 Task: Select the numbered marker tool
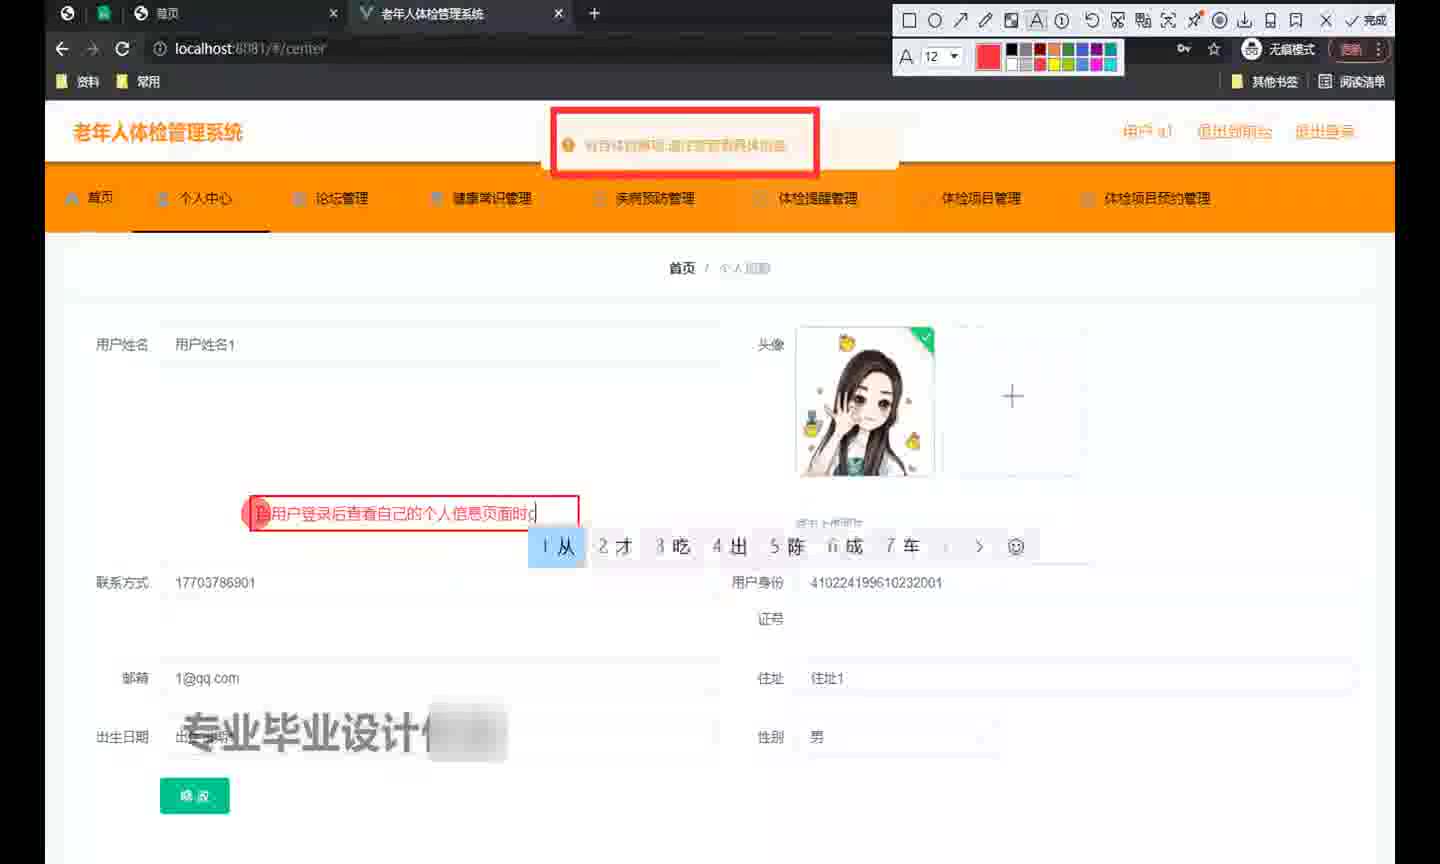click(1062, 20)
